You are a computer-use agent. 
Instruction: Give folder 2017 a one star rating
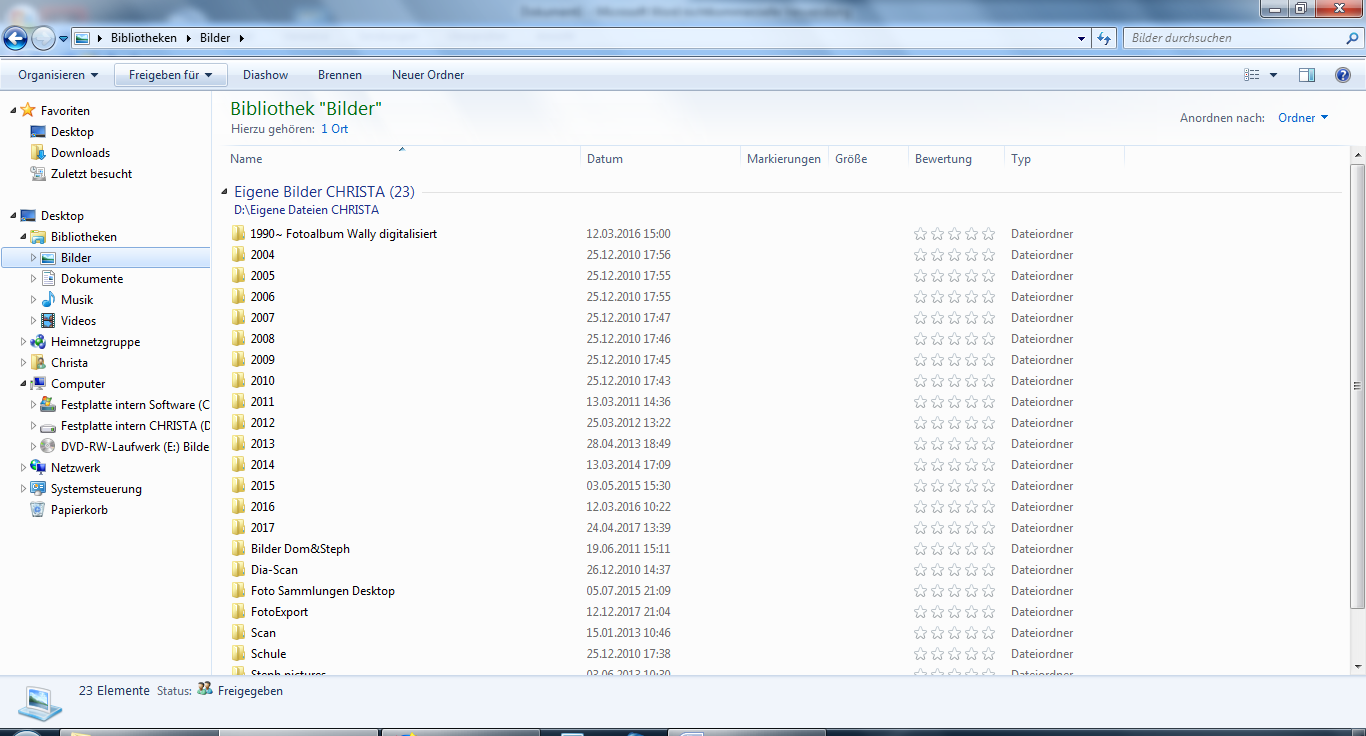921,528
